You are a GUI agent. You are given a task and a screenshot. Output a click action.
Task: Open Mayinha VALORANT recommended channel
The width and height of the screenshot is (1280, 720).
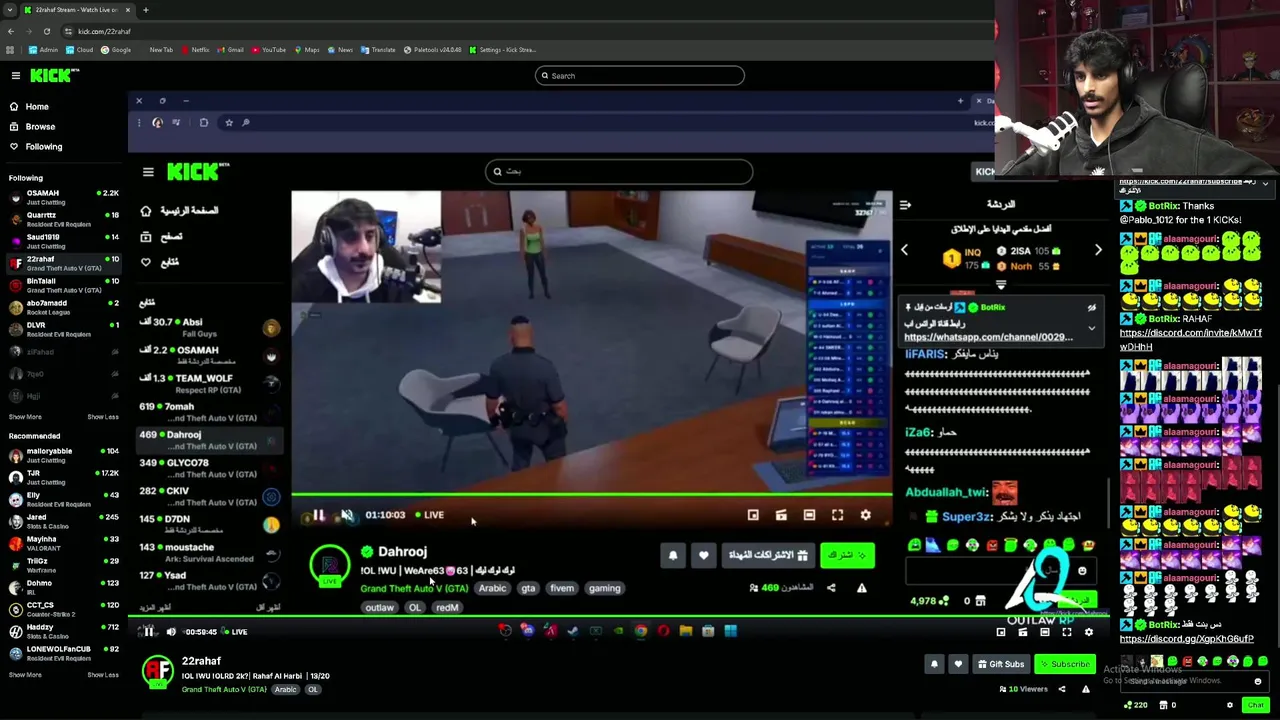pyautogui.click(x=64, y=543)
